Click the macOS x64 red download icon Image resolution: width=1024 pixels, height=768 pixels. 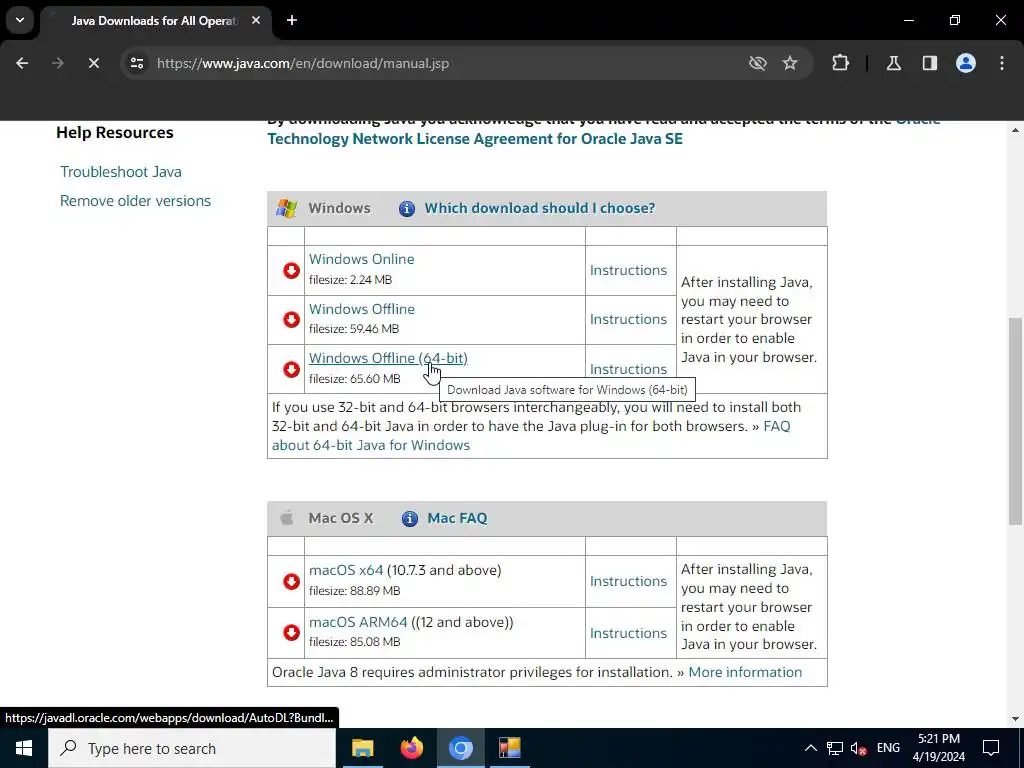click(291, 581)
